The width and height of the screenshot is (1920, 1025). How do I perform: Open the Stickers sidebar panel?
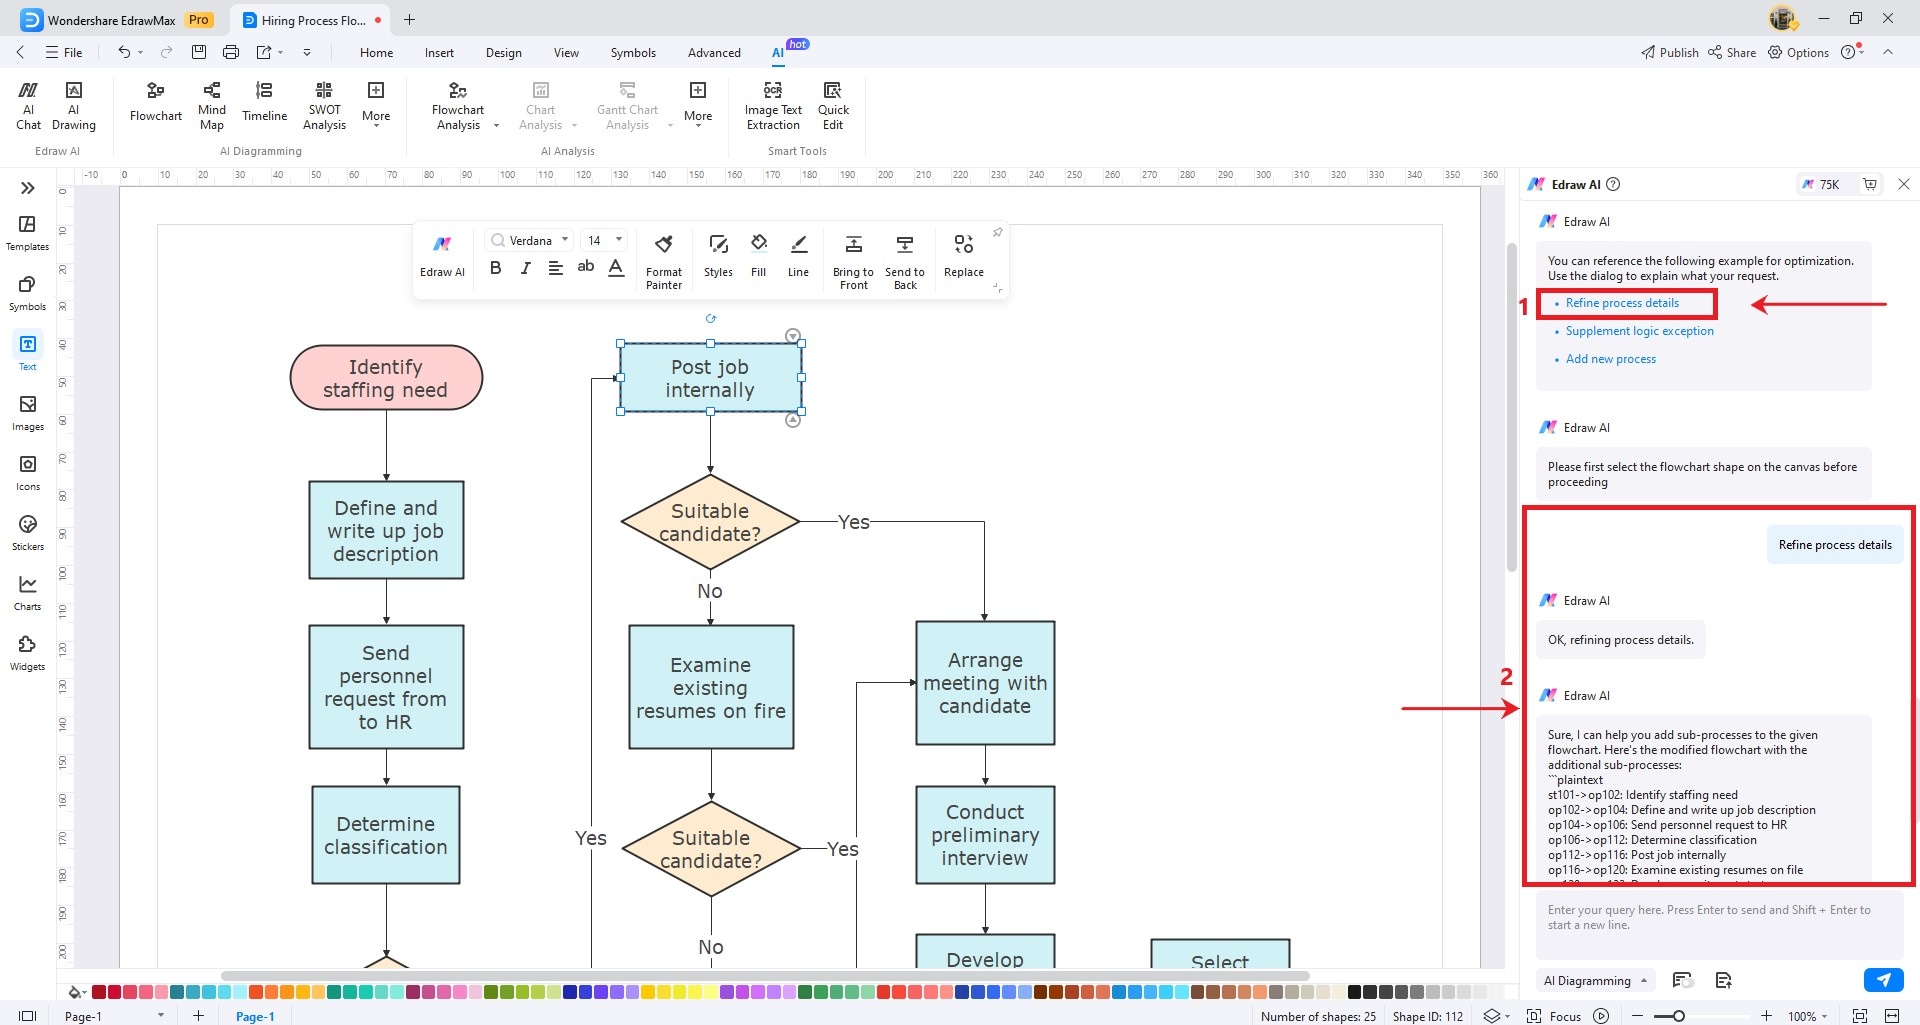click(x=28, y=533)
